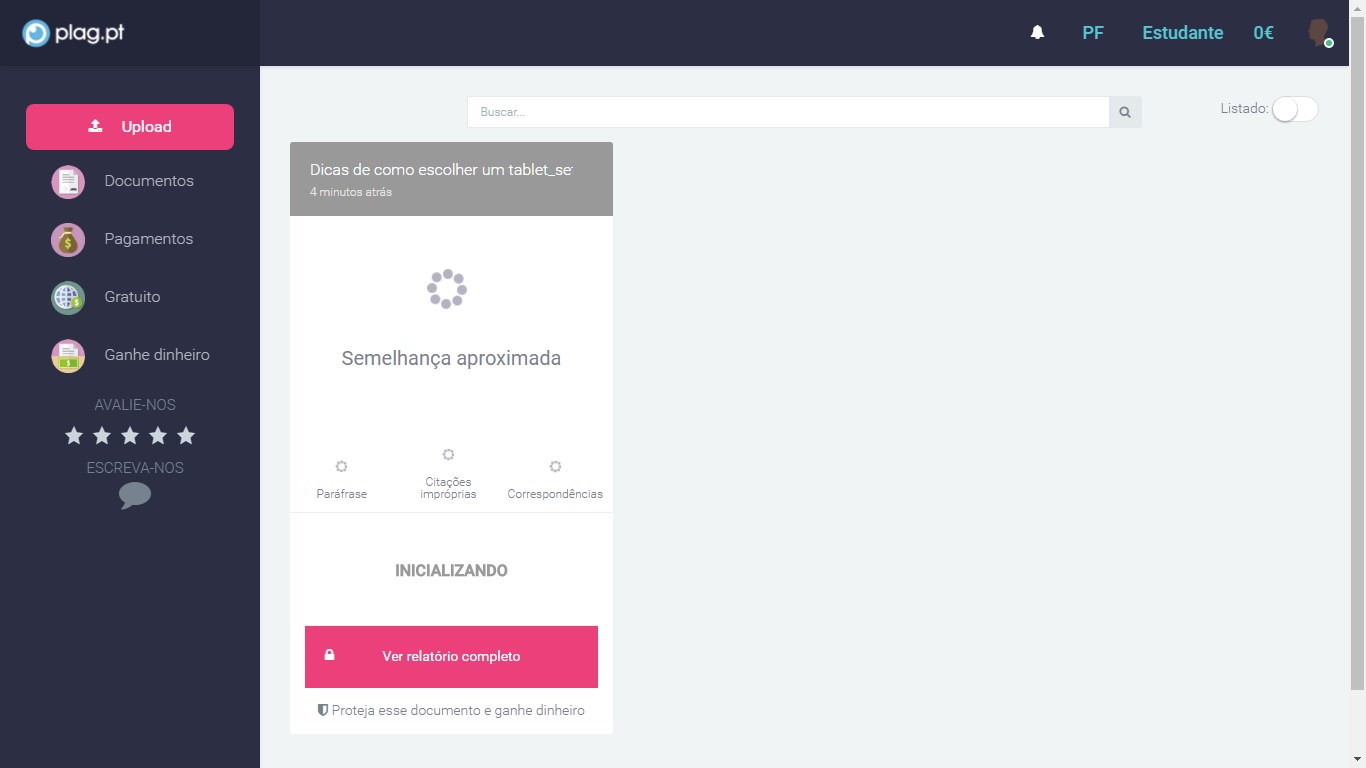Click the Pagamentos money bag icon
The image size is (1366, 768).
(x=68, y=240)
